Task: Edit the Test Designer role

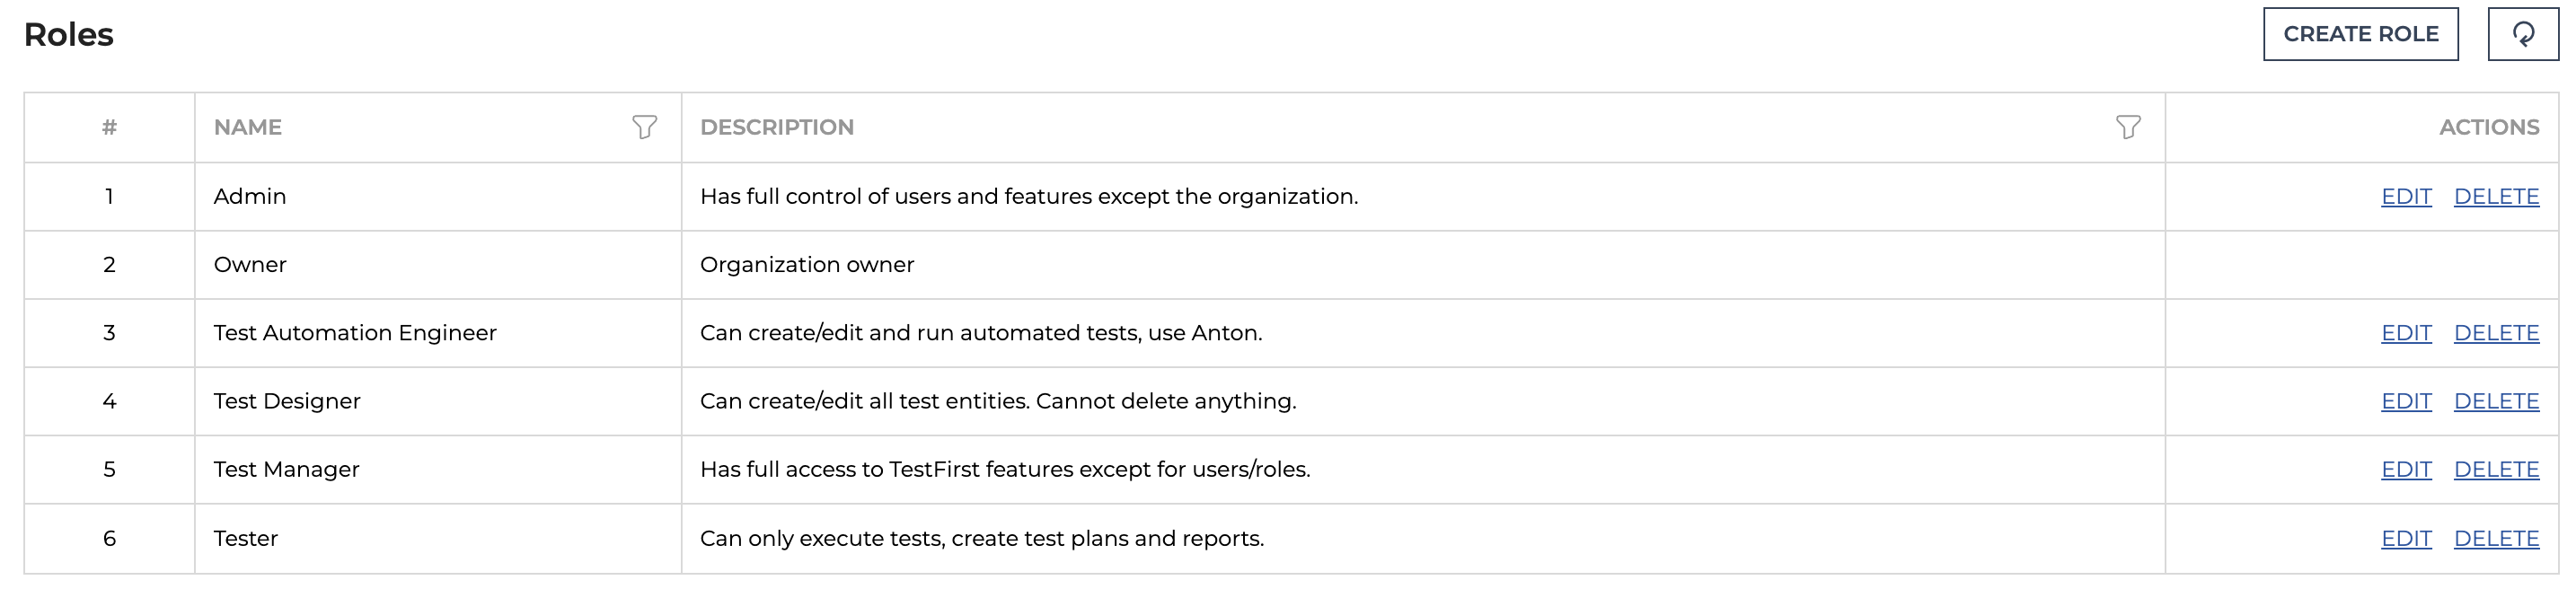Action: (2406, 401)
